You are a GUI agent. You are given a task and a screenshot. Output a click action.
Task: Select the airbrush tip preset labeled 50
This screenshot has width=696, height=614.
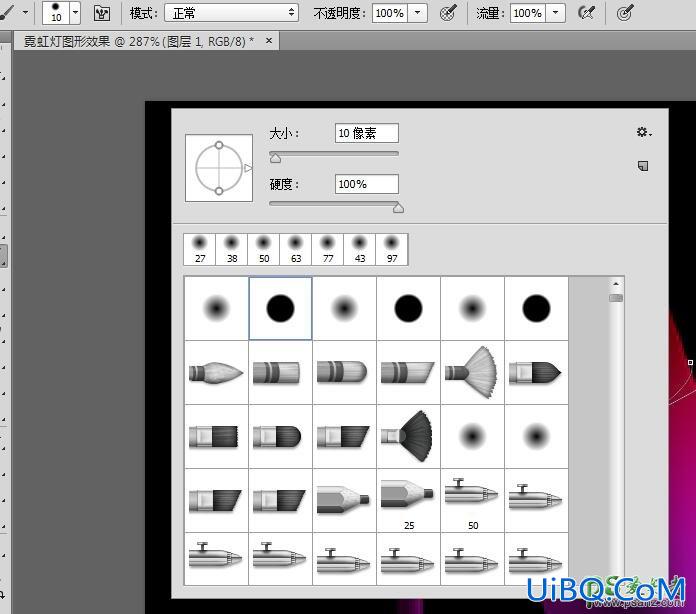pos(472,500)
